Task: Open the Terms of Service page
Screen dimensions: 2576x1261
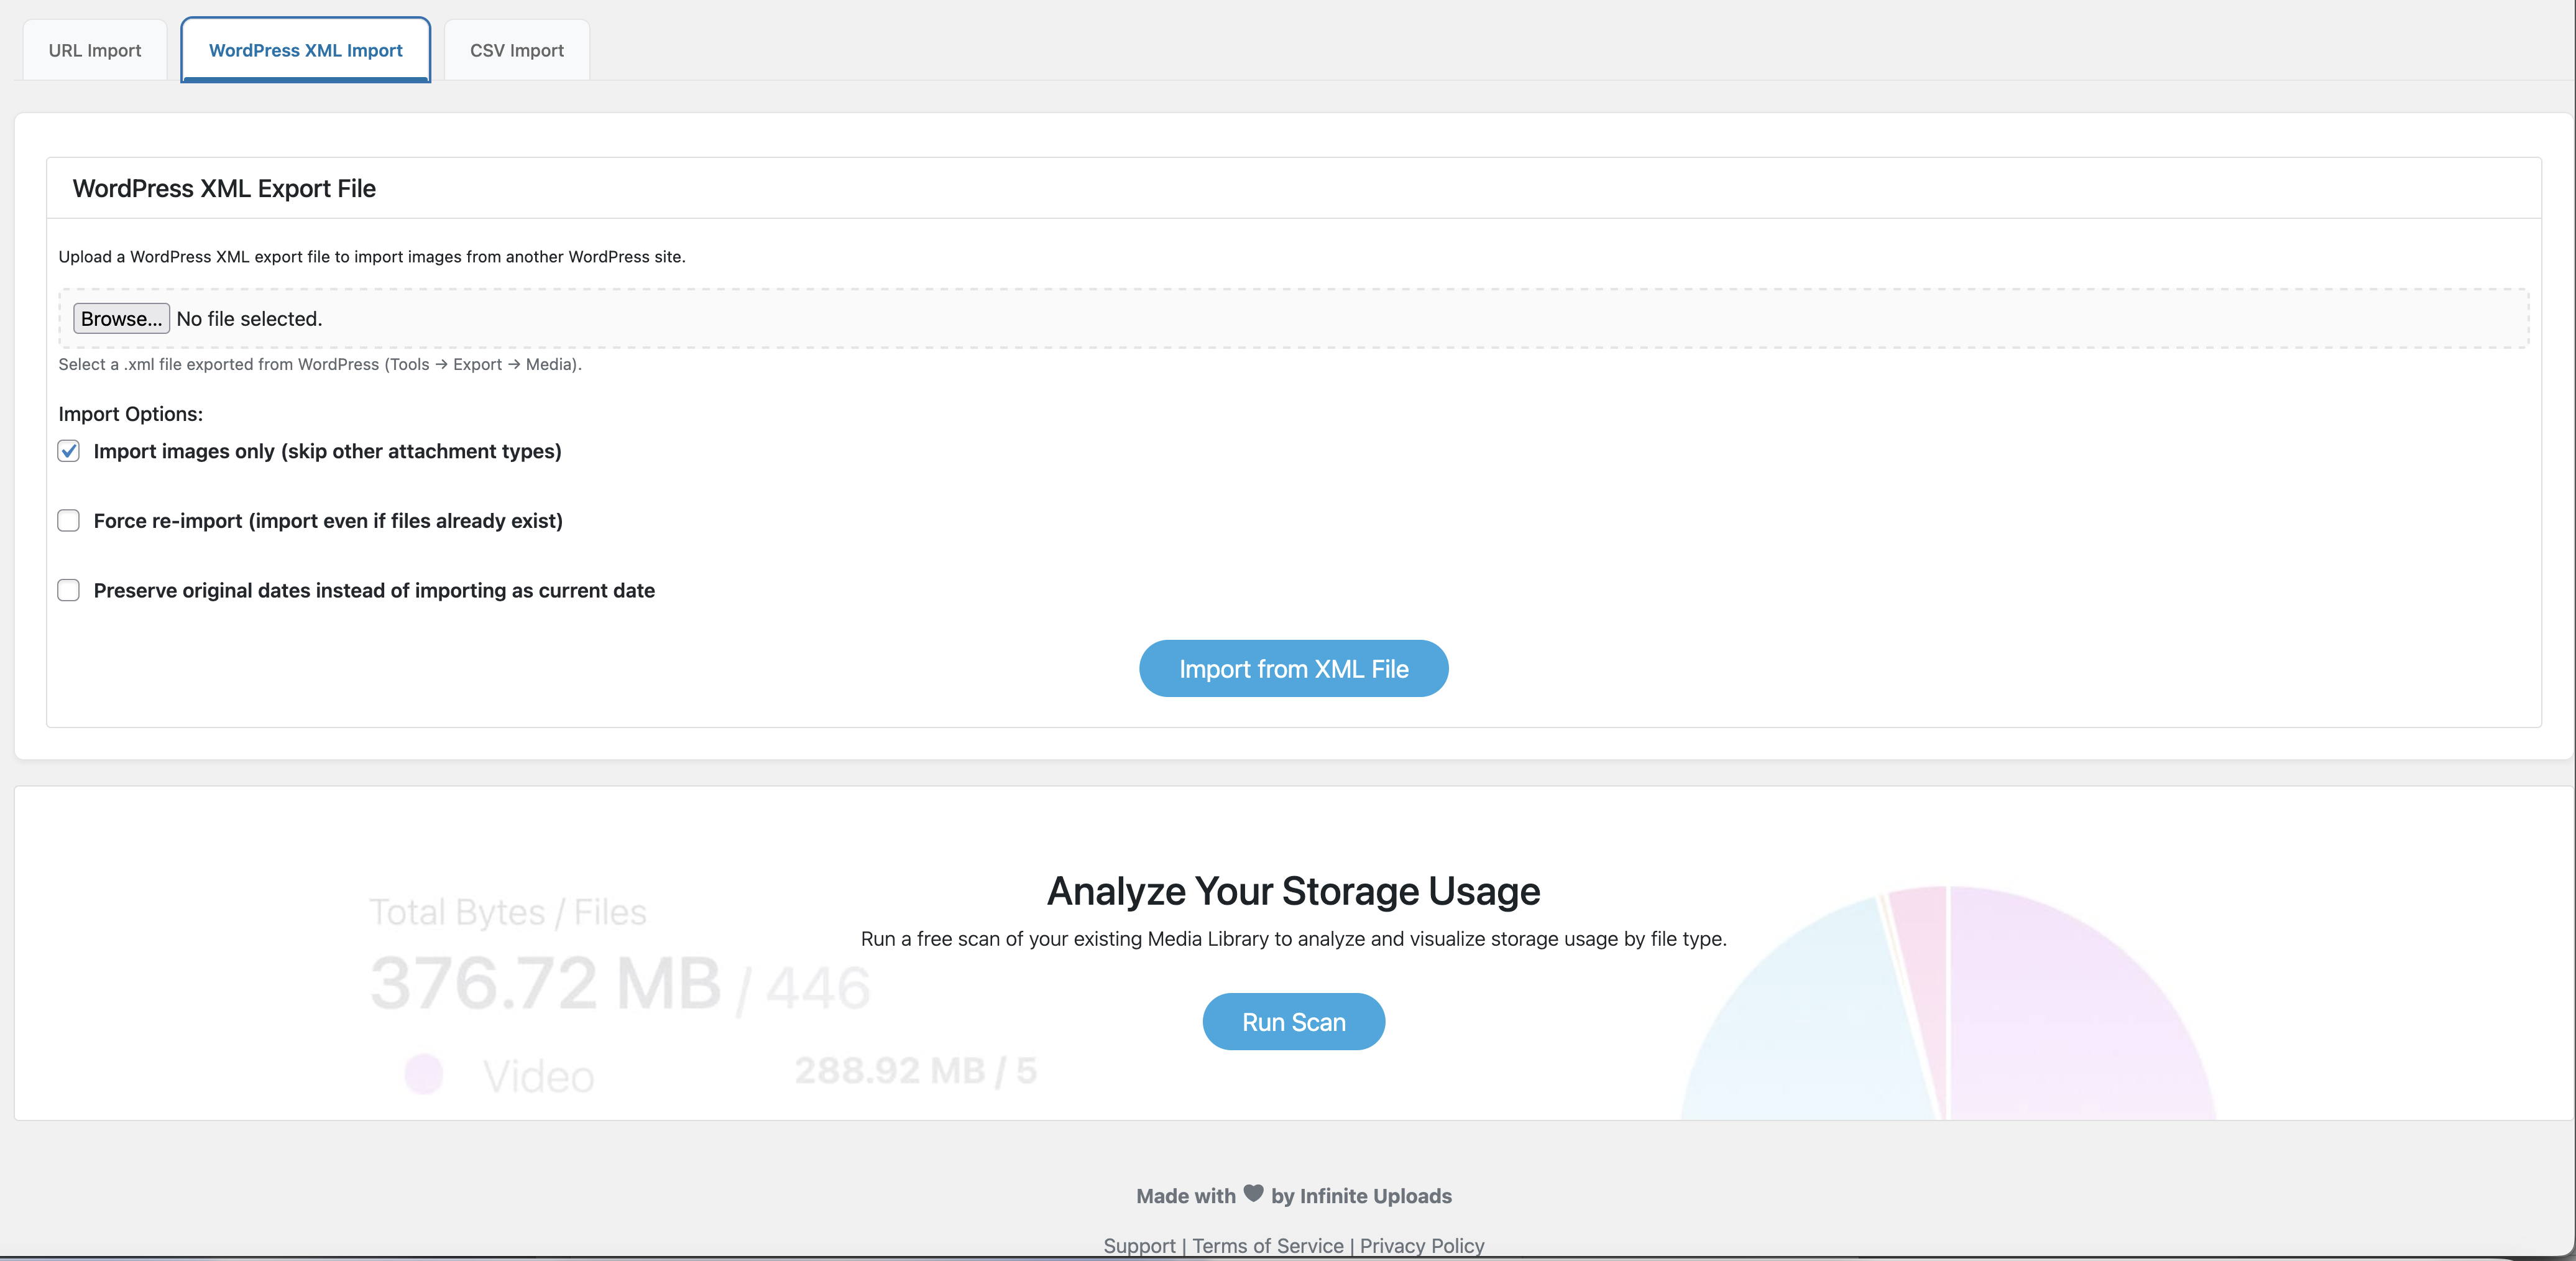Action: [x=1267, y=1245]
